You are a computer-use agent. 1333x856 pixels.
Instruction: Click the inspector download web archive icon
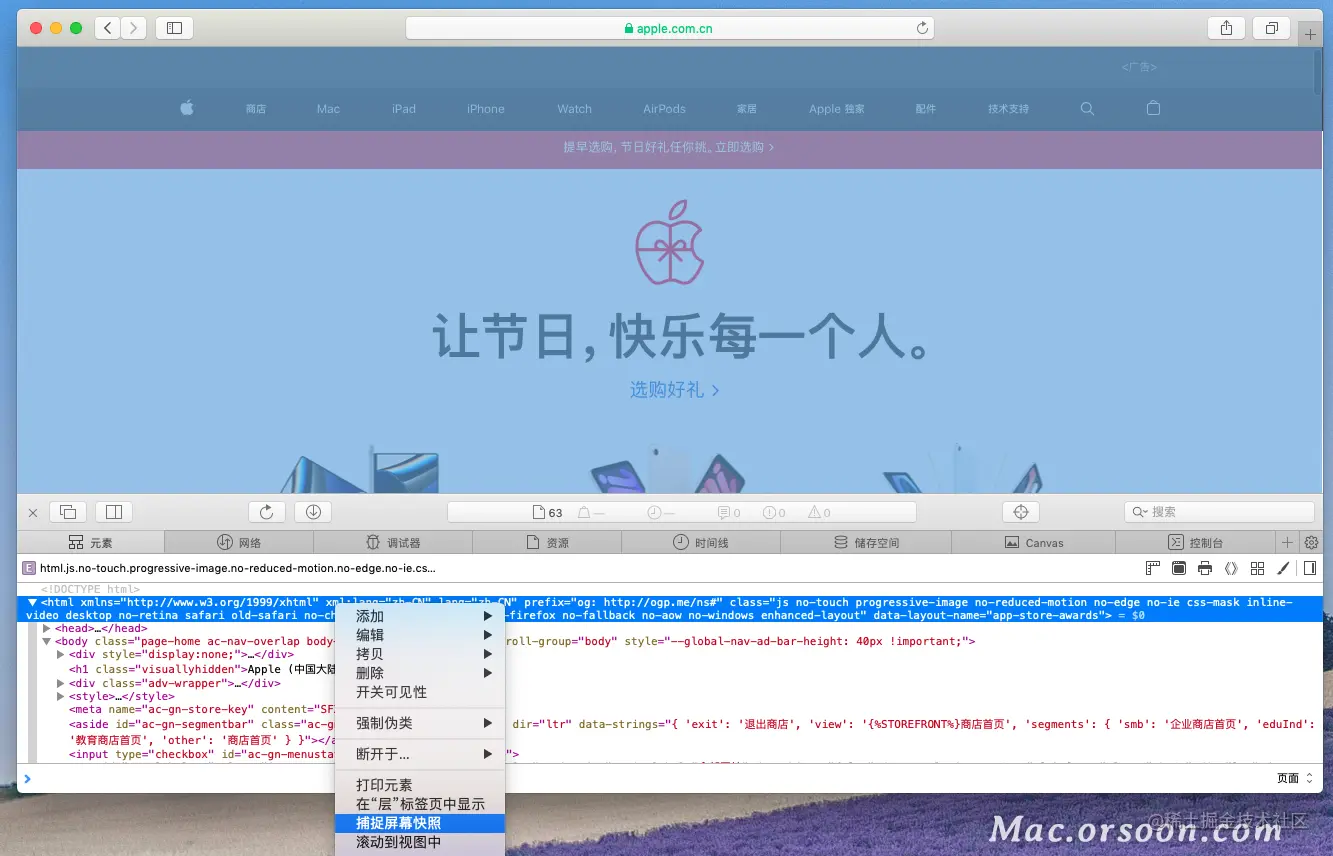point(313,512)
